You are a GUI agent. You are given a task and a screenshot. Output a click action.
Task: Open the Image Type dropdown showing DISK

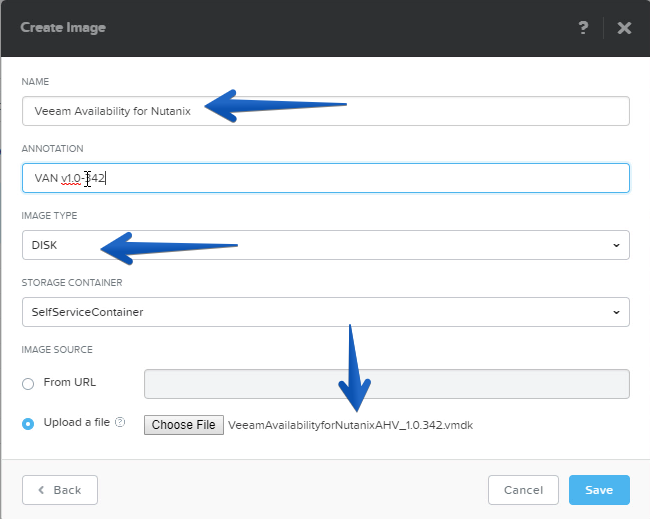pos(326,245)
